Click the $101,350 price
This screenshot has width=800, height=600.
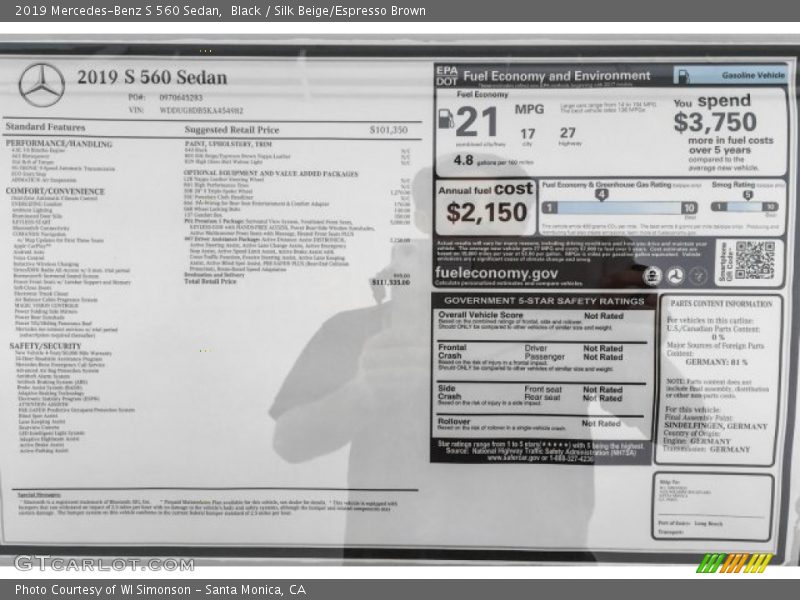point(389,130)
